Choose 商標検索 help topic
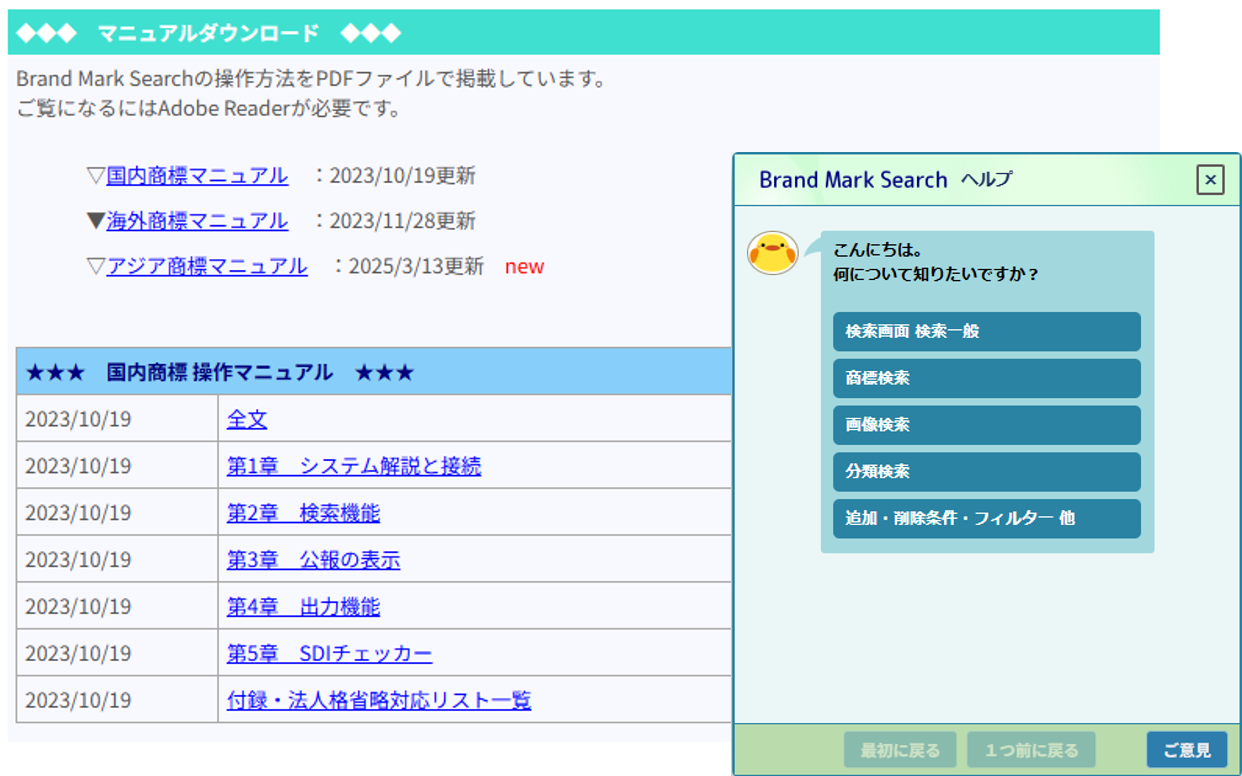The width and height of the screenshot is (1242, 776). [x=986, y=378]
